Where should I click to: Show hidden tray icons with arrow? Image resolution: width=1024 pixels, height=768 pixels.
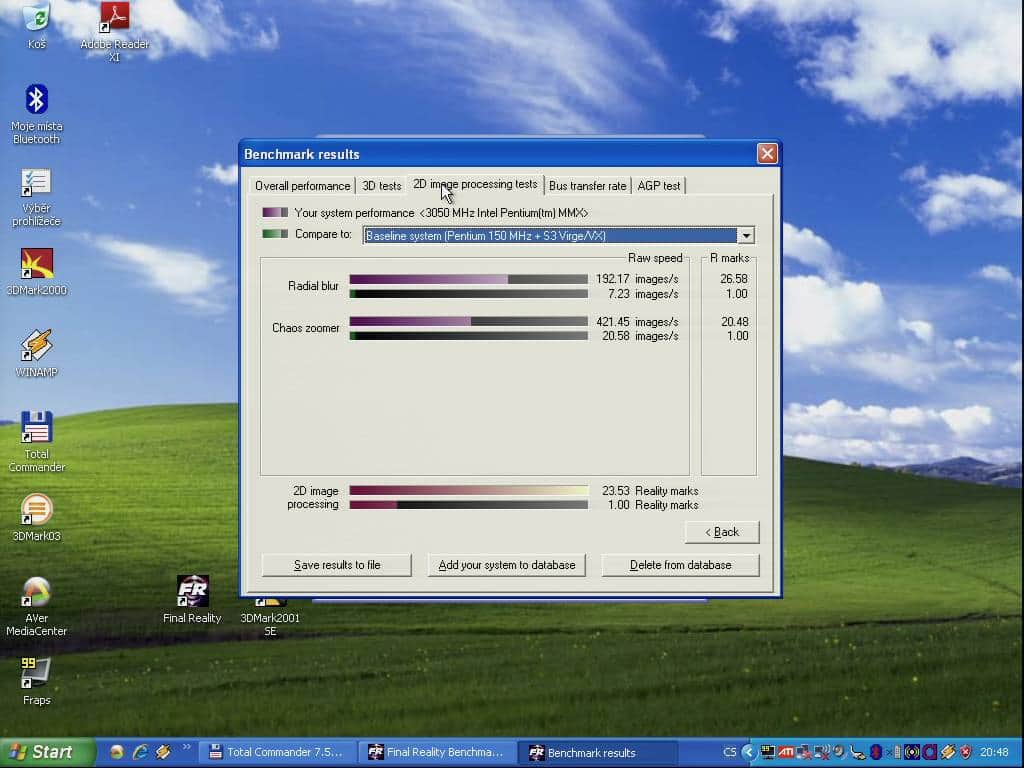[x=749, y=752]
